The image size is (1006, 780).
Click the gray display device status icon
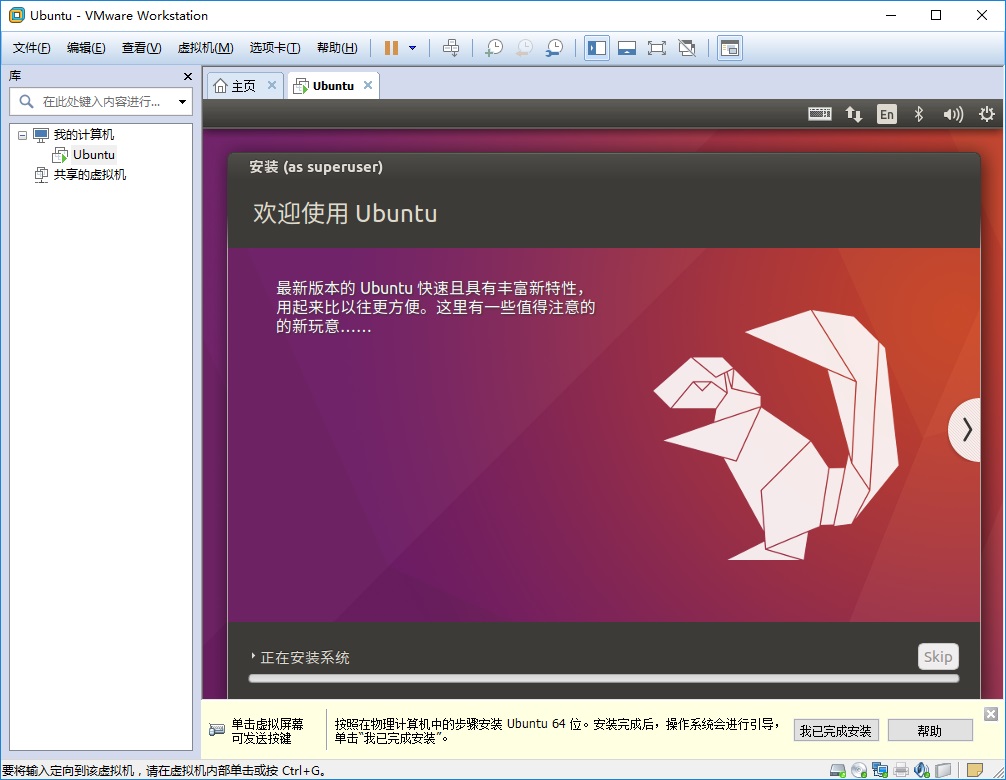point(943,770)
